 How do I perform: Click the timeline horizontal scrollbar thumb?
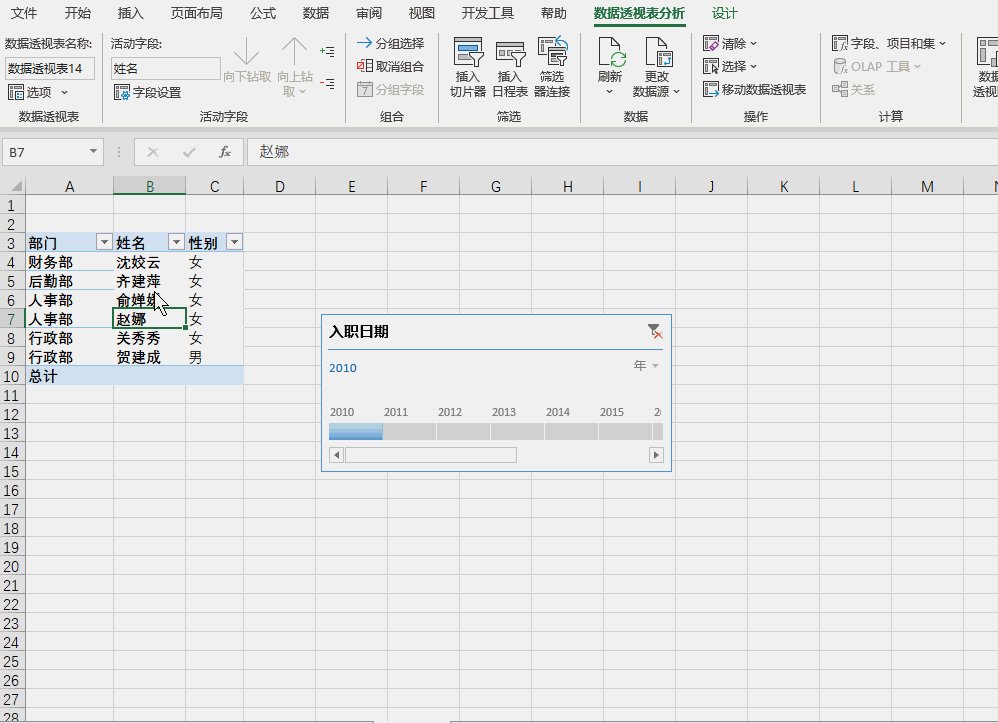pos(431,455)
